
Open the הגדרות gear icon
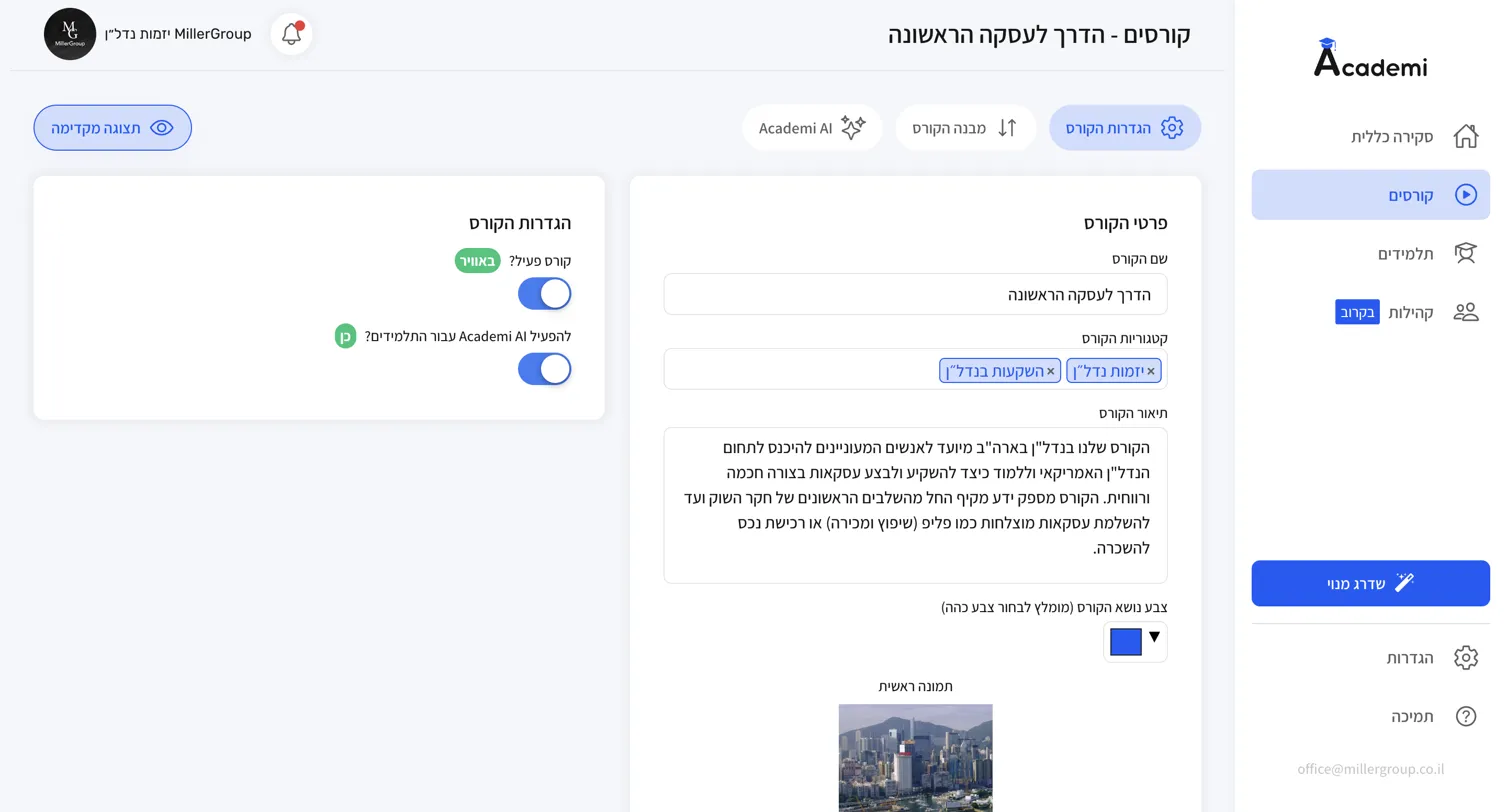pyautogui.click(x=1466, y=657)
